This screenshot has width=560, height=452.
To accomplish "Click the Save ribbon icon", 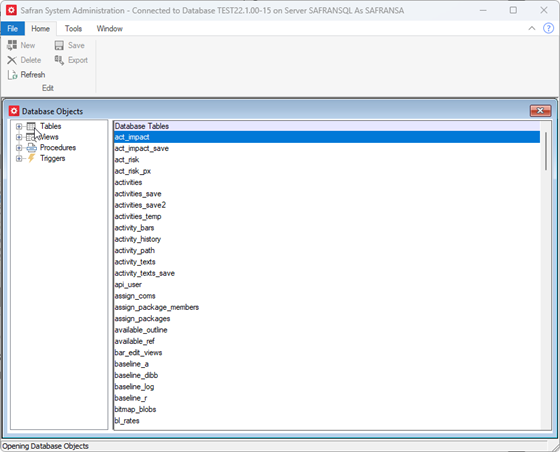I will 59,45.
